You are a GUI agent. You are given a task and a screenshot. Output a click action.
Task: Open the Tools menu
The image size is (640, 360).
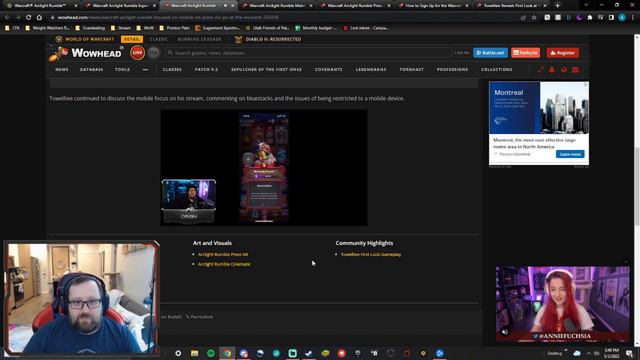[x=122, y=69]
